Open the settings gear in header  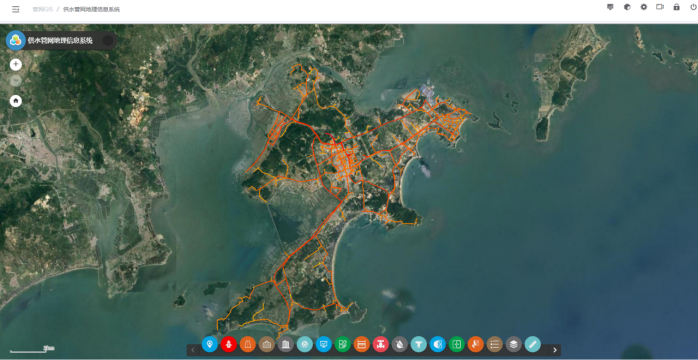[x=644, y=7]
